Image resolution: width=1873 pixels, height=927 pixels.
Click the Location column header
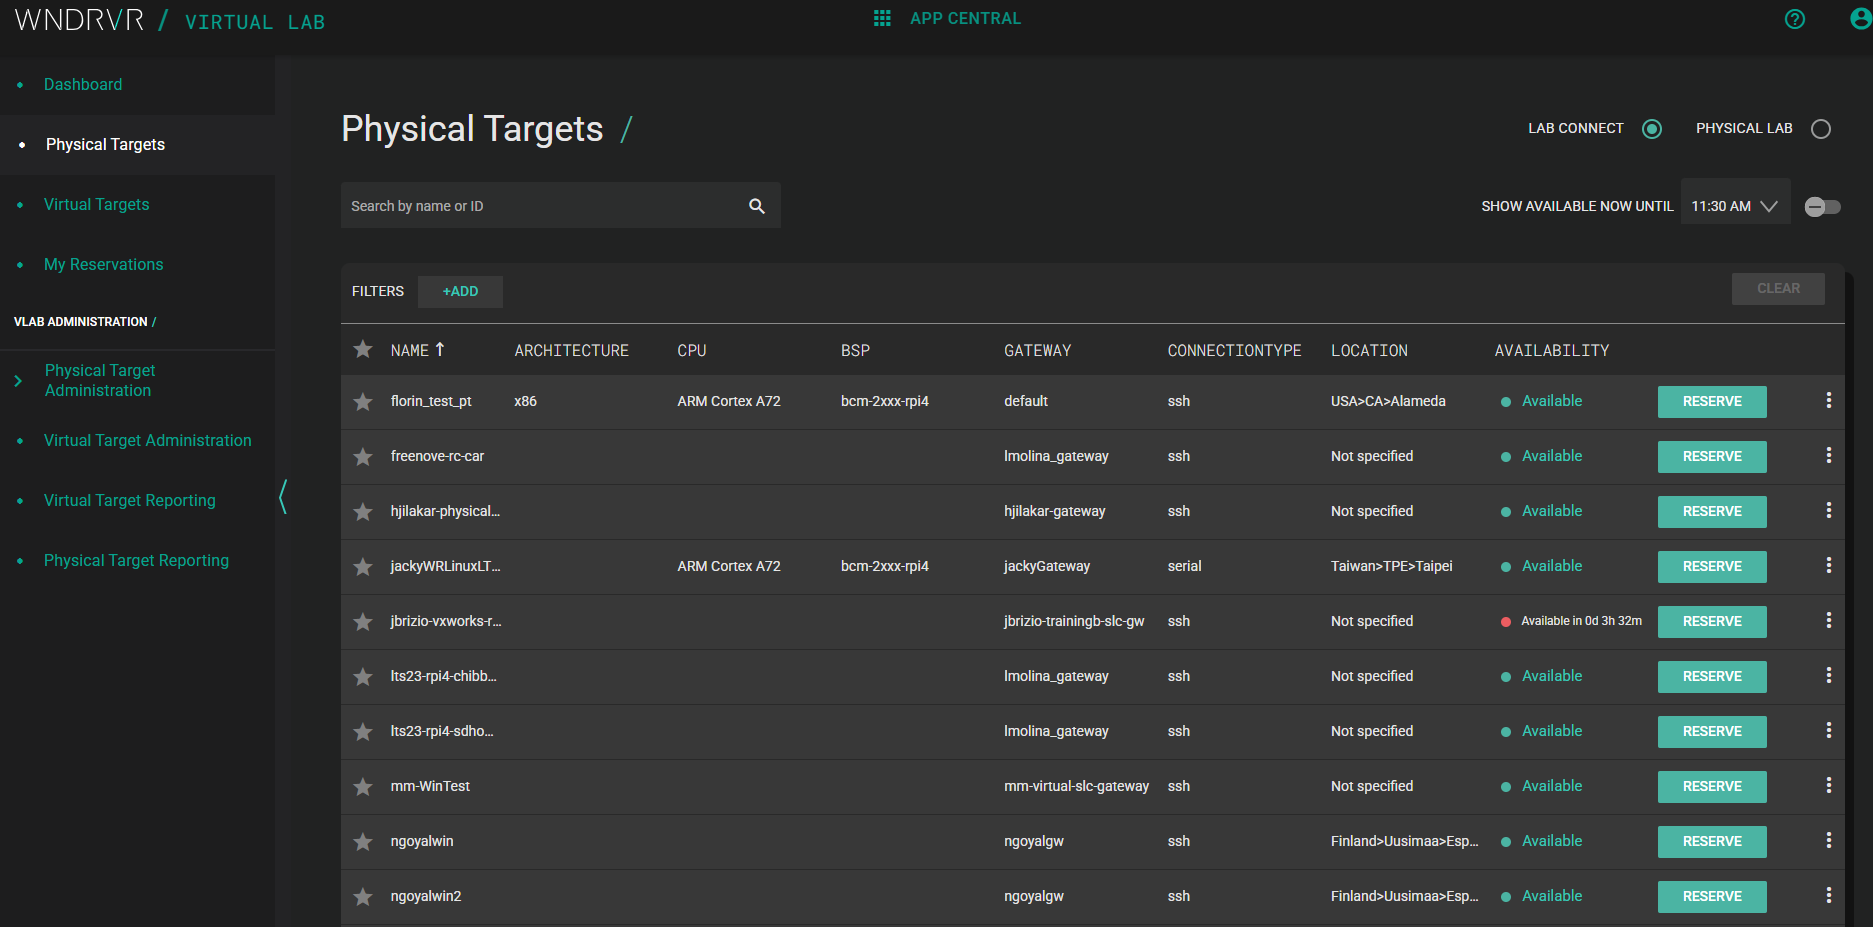(1369, 351)
